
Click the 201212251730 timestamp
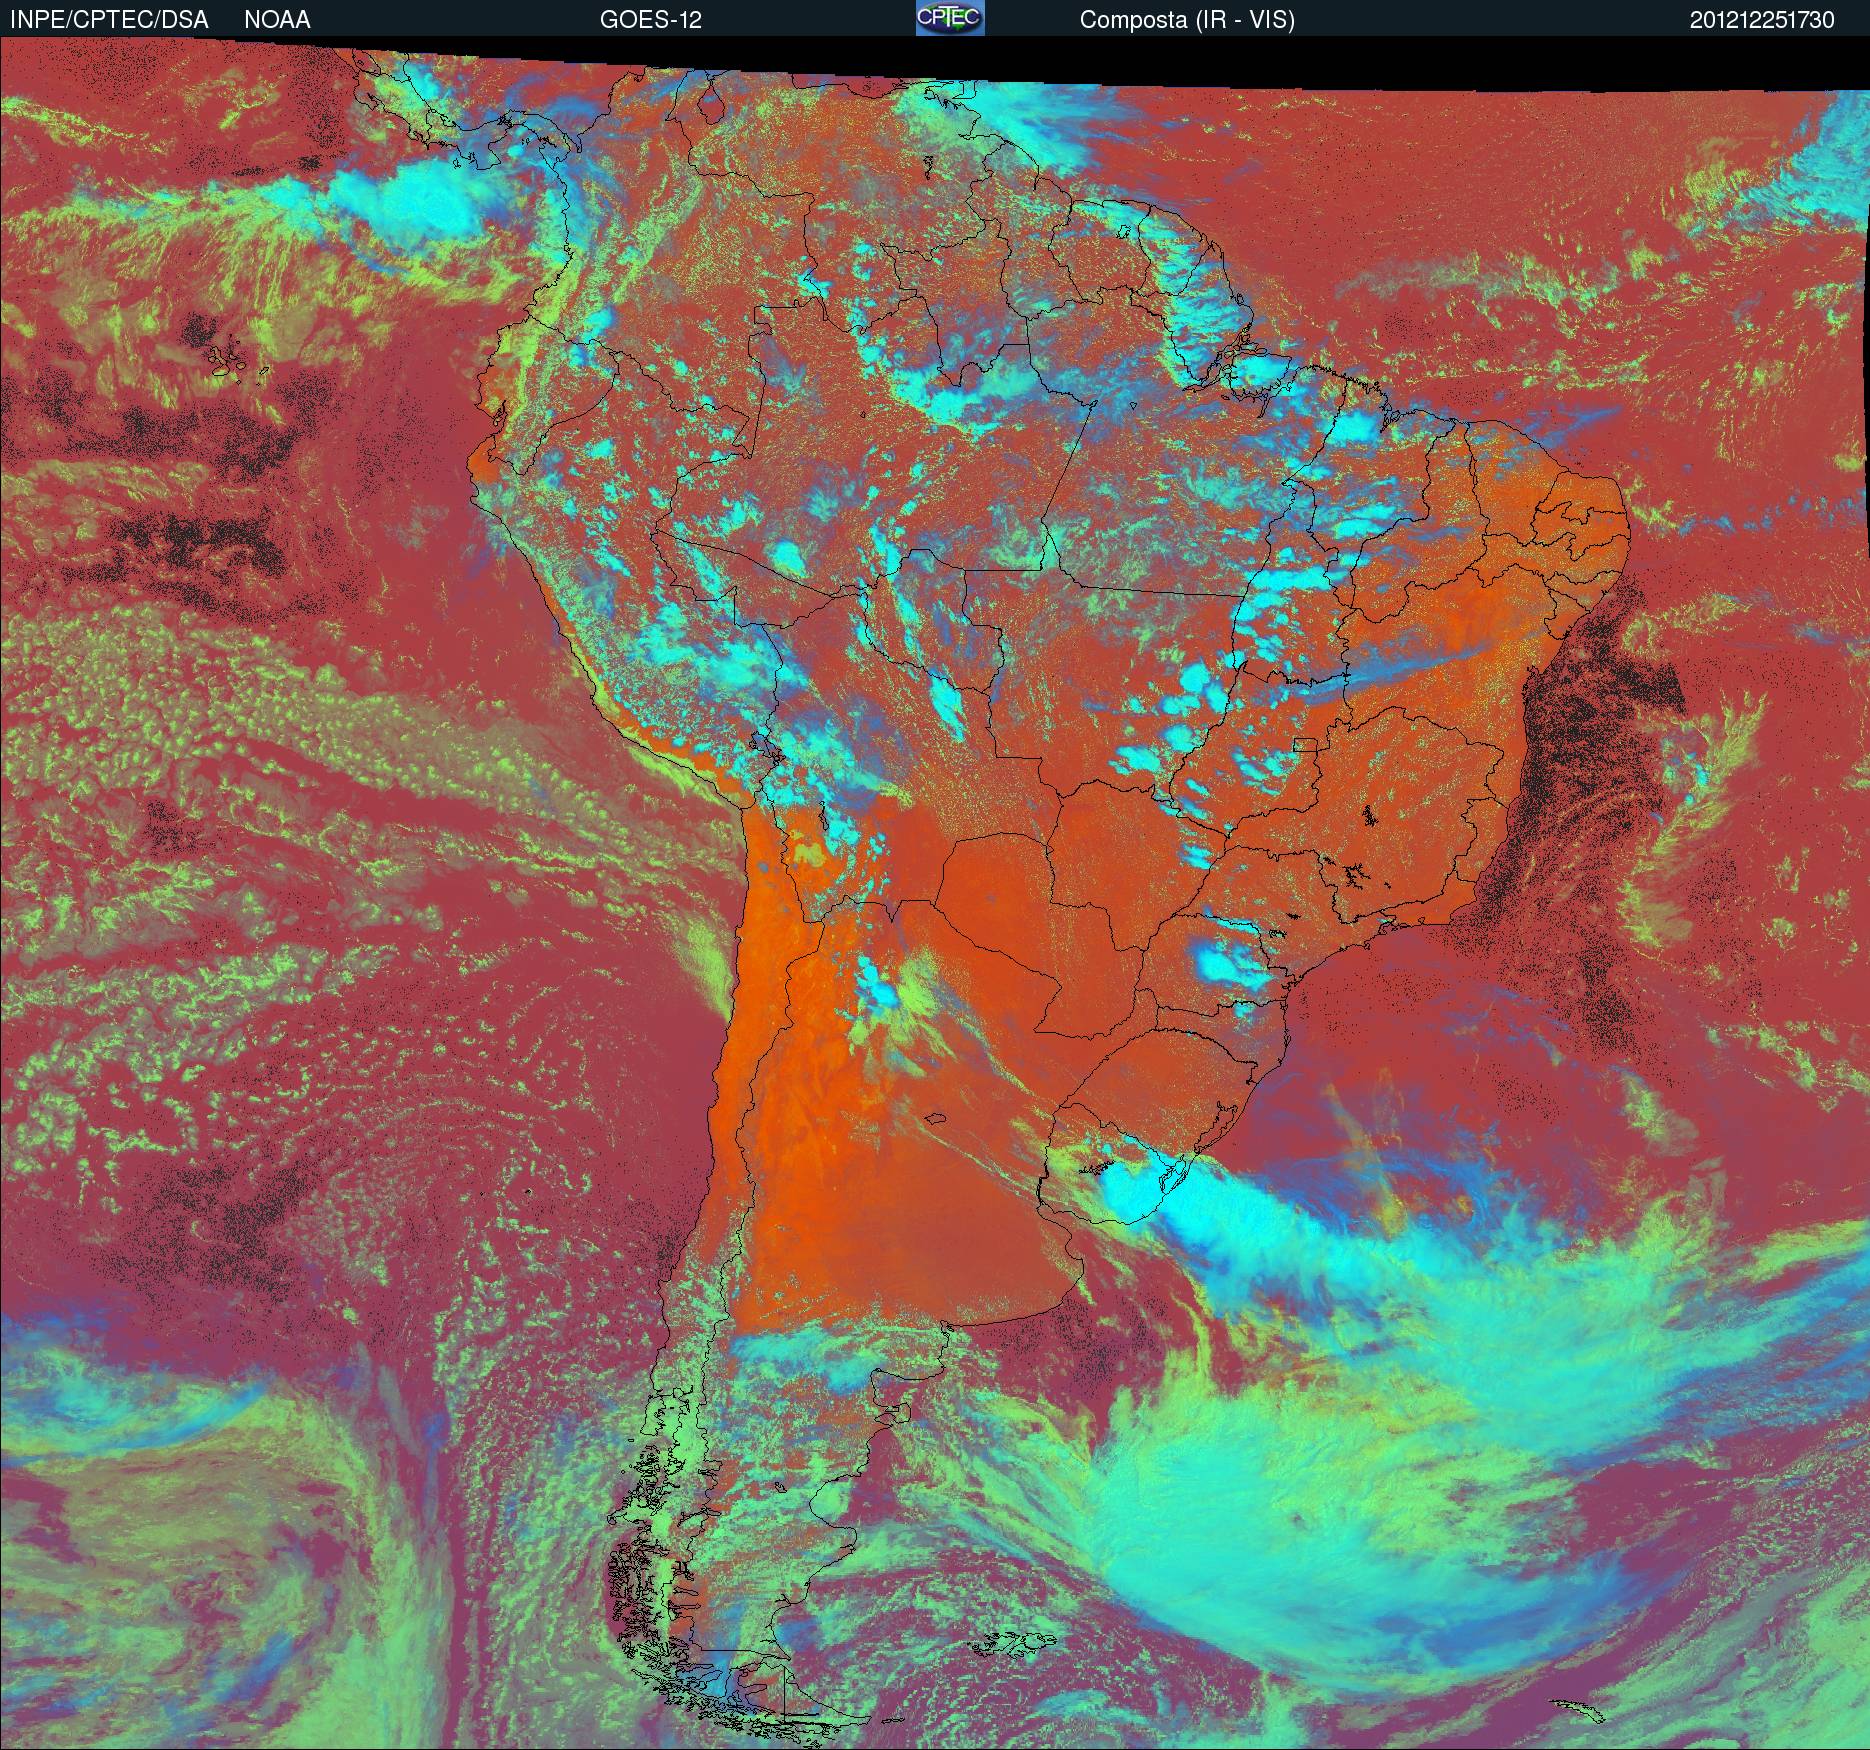[1763, 20]
